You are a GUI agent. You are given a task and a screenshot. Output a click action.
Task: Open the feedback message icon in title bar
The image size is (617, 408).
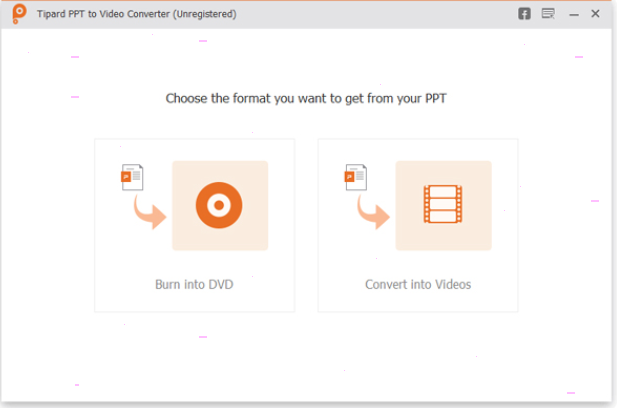click(x=548, y=14)
